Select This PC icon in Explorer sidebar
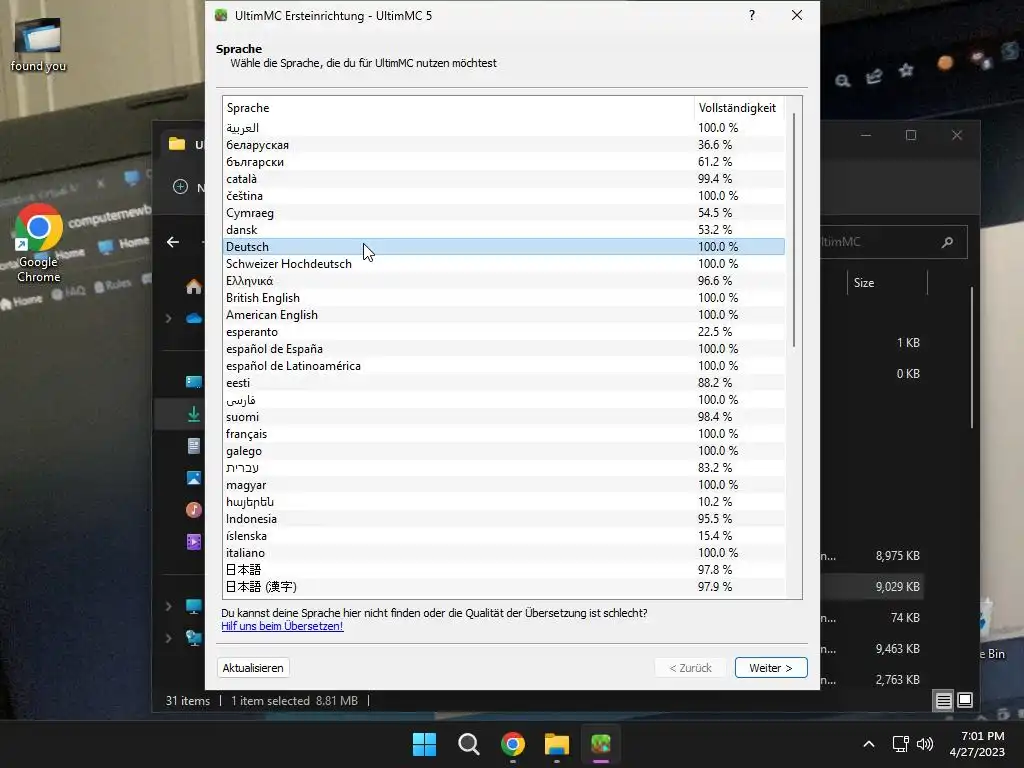 [x=193, y=606]
